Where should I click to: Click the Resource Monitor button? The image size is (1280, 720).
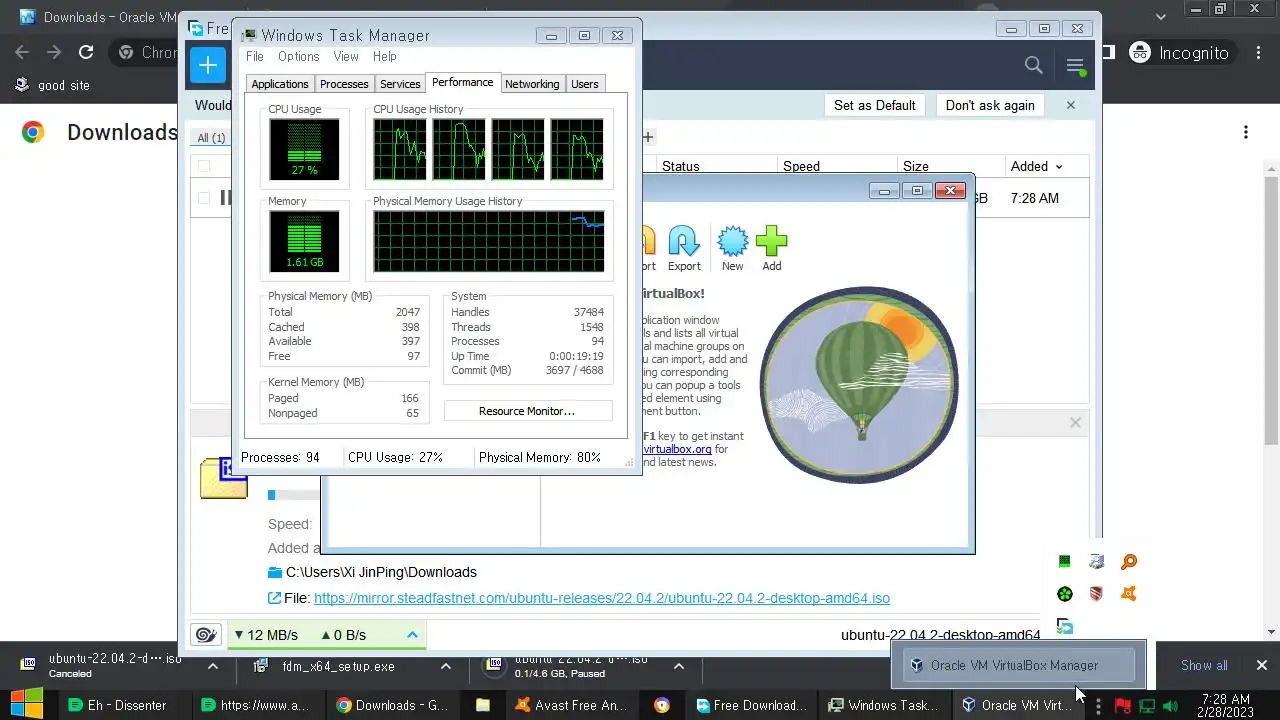click(x=527, y=411)
